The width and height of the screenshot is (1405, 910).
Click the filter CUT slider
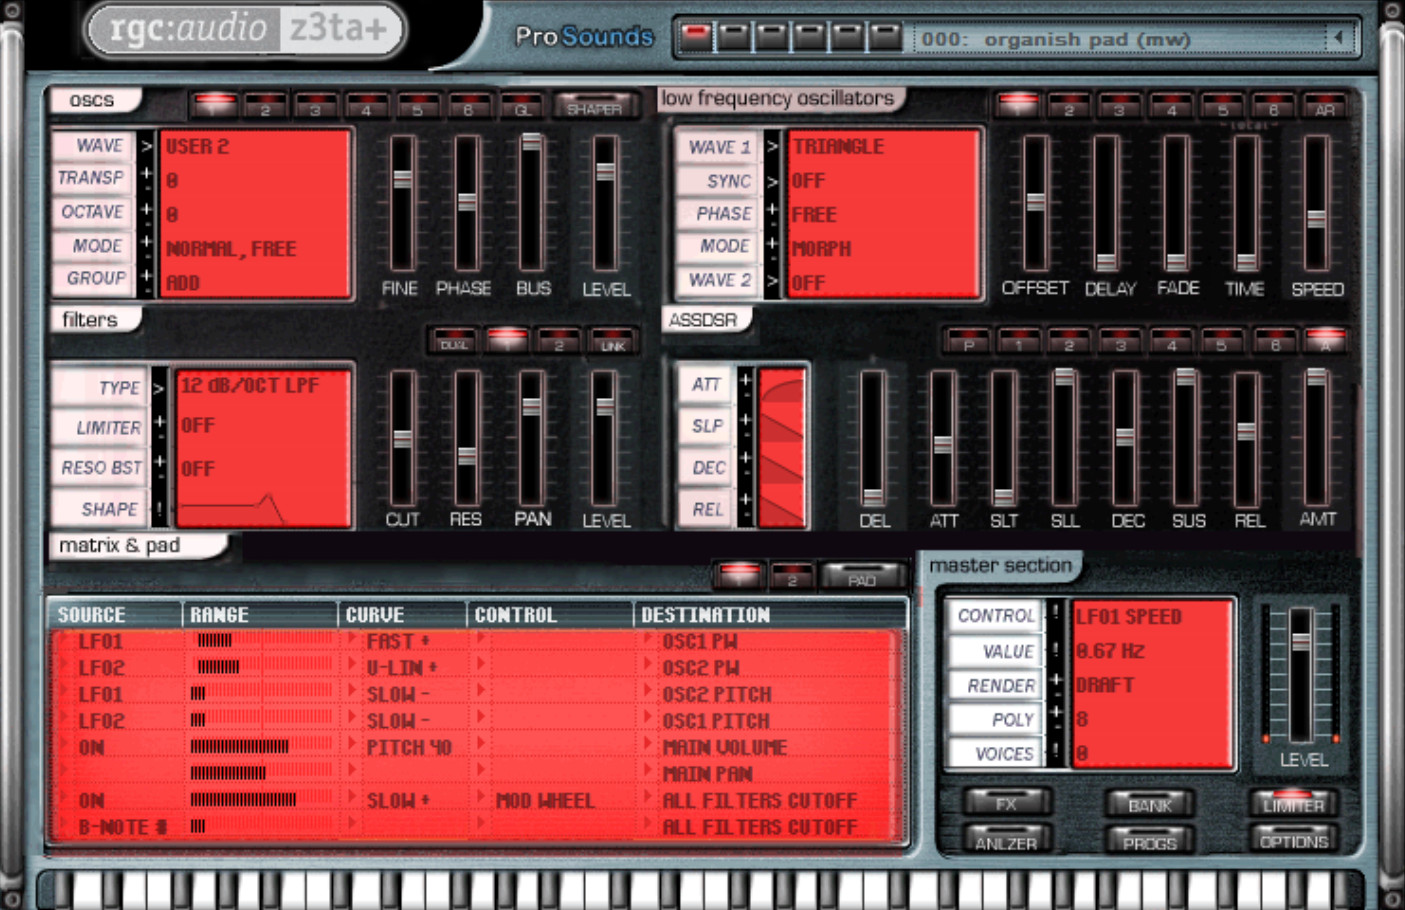point(402,437)
